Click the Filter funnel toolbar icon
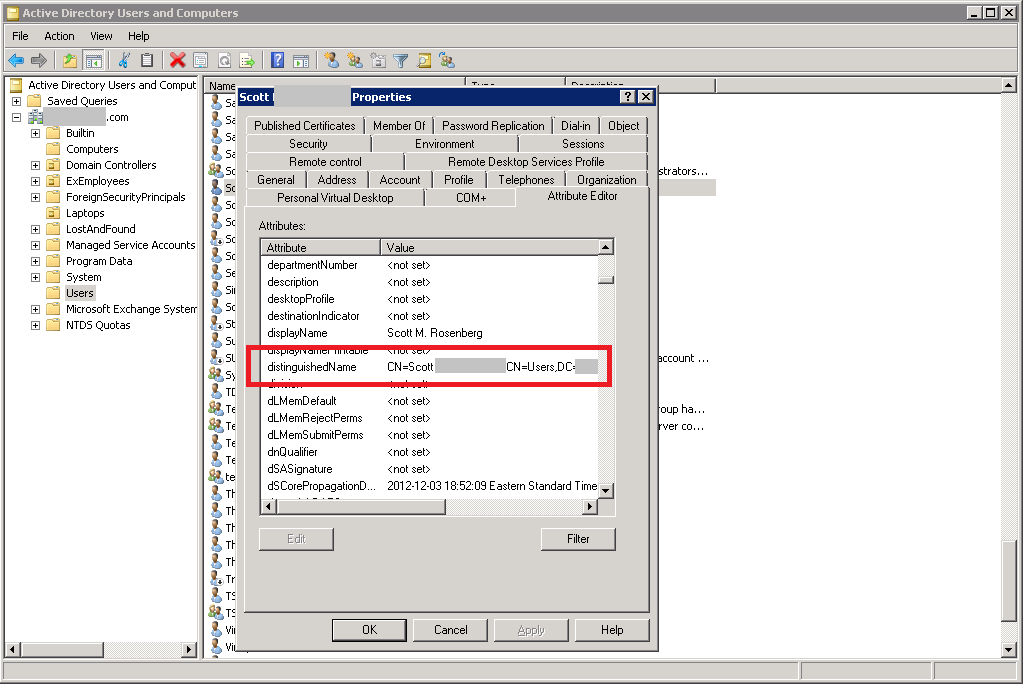The image size is (1023, 684). point(401,61)
